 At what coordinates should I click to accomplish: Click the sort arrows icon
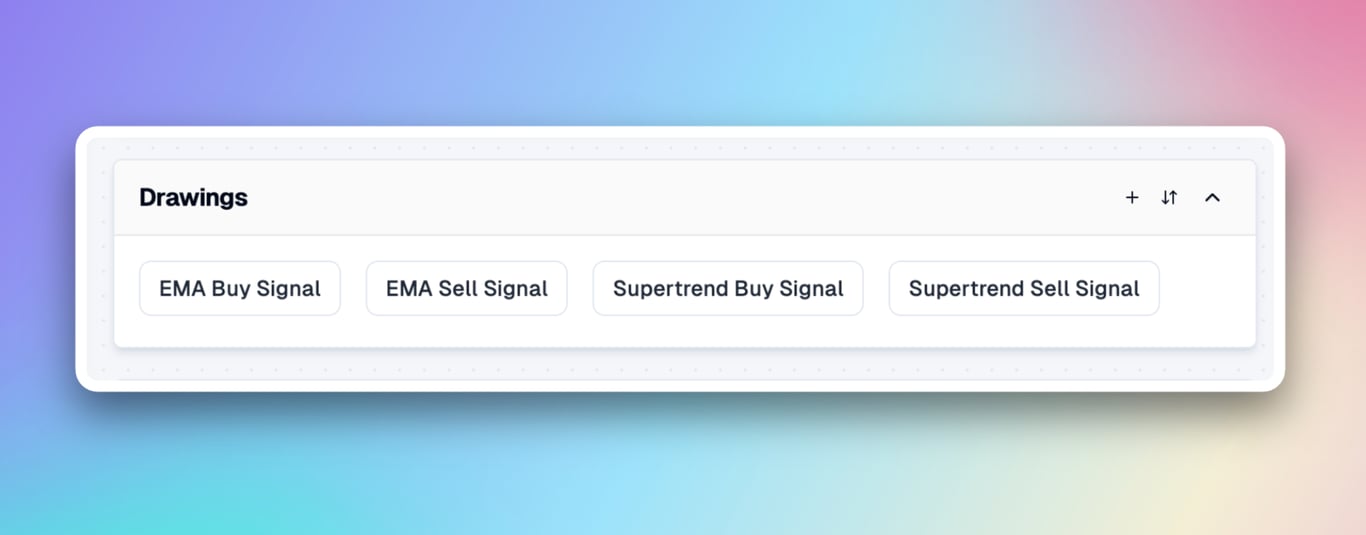point(1169,198)
